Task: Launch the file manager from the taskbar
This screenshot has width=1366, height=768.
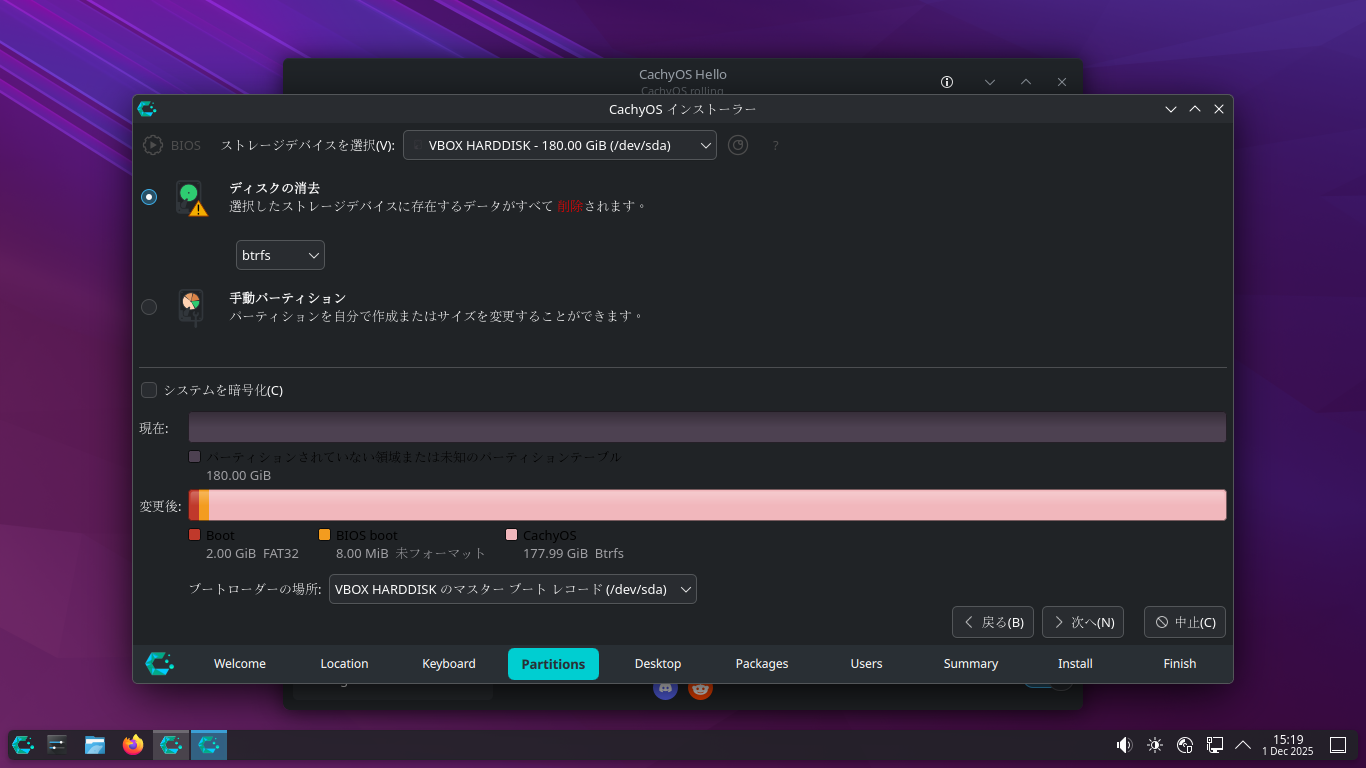Action: pyautogui.click(x=95, y=744)
